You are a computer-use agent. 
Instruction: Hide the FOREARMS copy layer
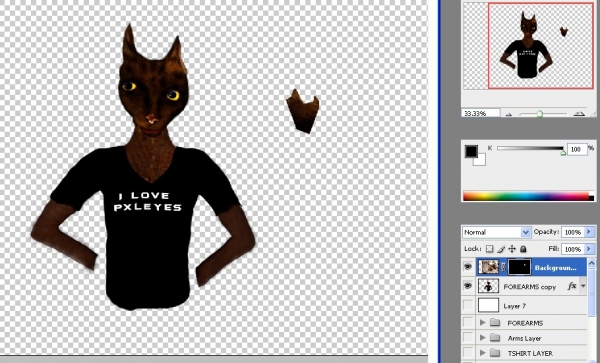tap(468, 286)
